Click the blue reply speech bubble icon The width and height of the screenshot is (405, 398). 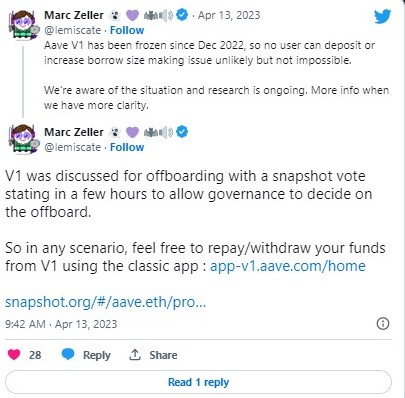click(x=68, y=354)
